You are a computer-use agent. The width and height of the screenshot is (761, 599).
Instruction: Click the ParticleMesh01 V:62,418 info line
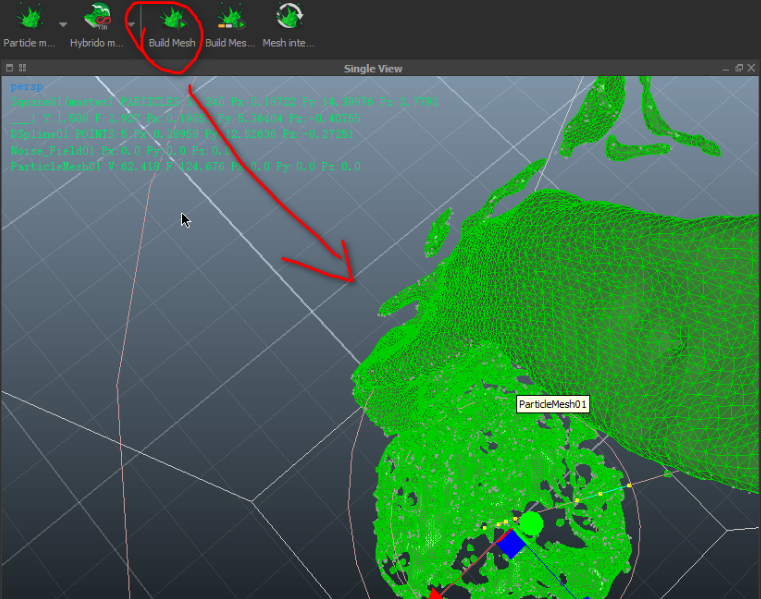185,166
